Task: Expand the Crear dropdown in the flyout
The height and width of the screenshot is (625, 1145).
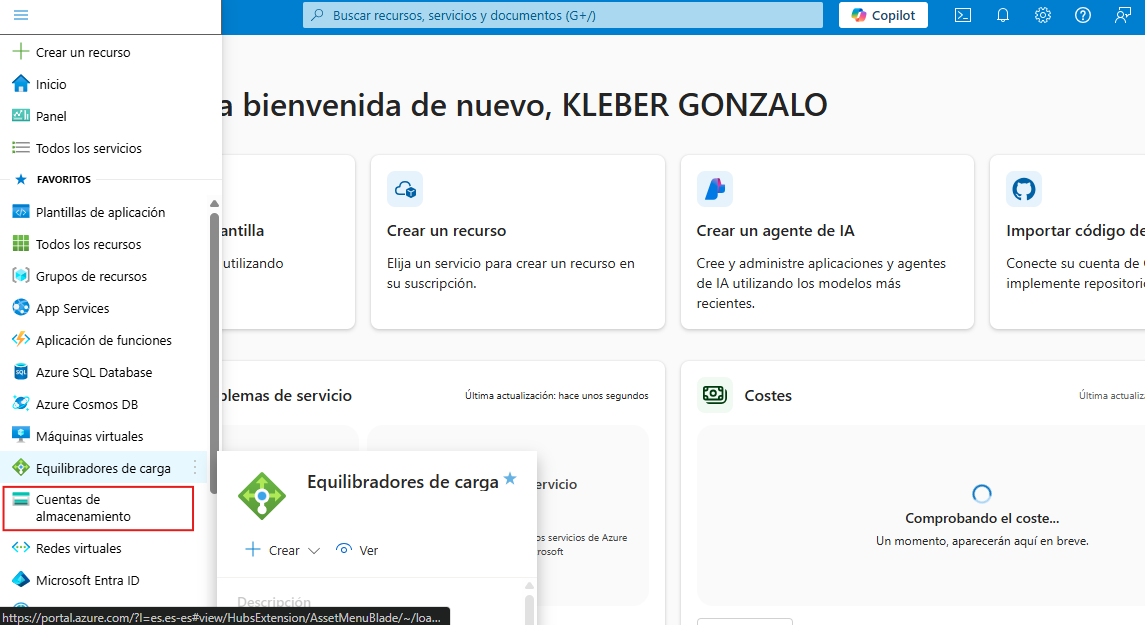Action: 314,551
